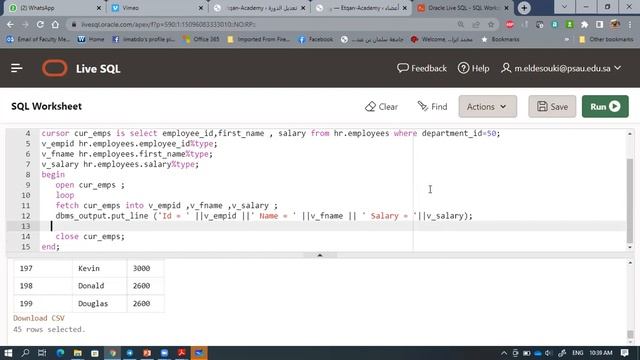This screenshot has width=640, height=360.
Task: Open the Extensions puzzle icon
Action: coord(584,24)
